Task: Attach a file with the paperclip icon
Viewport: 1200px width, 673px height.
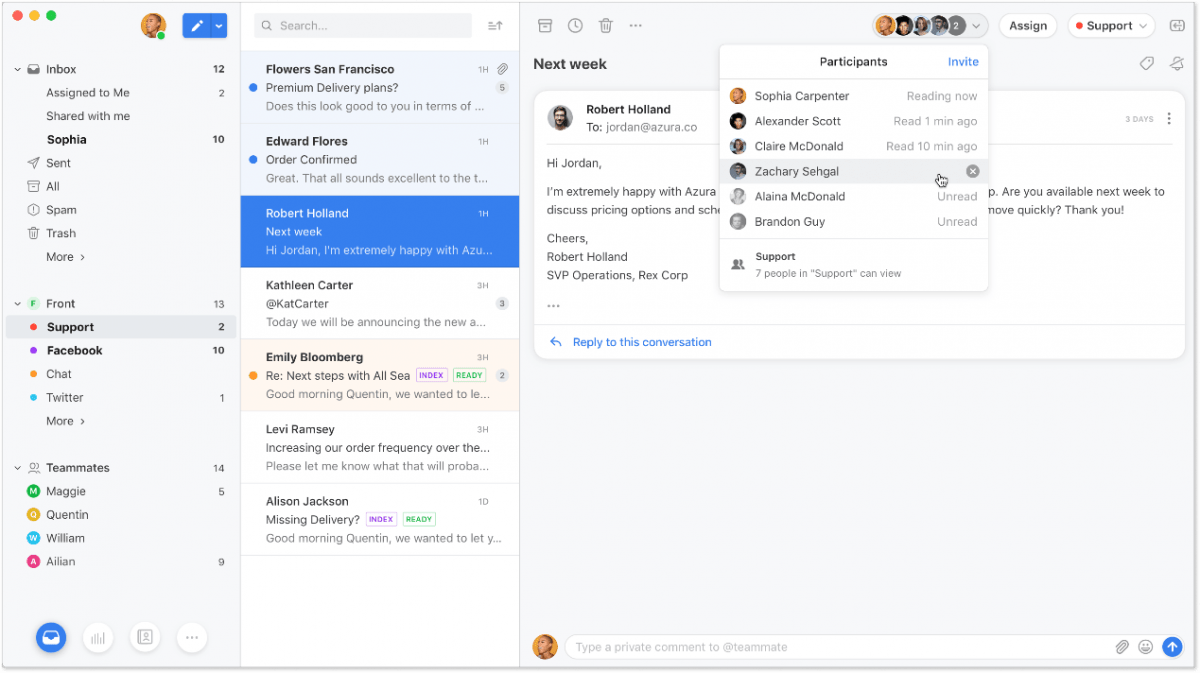Action: (1121, 647)
